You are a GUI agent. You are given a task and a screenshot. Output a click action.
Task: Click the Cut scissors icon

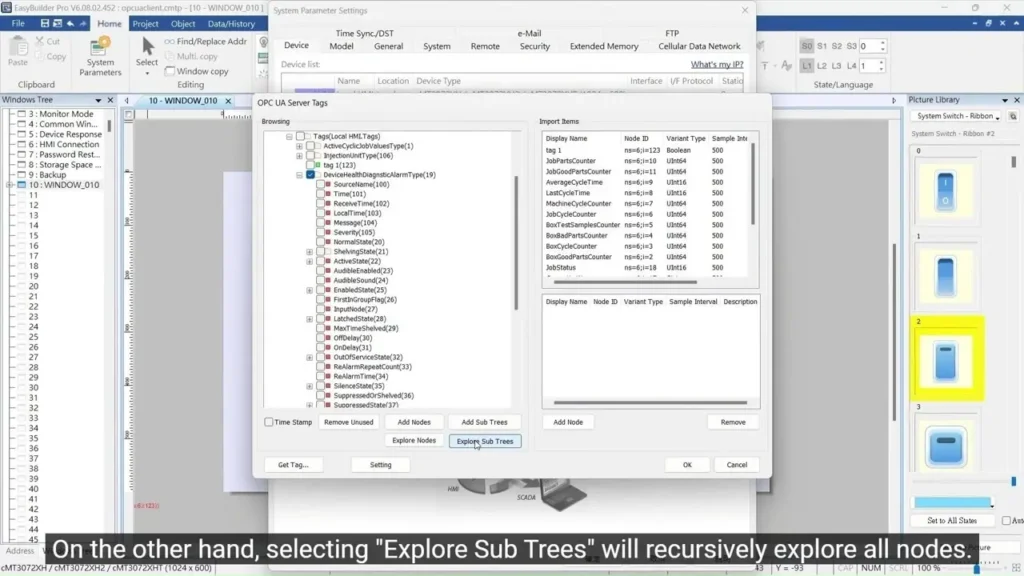pyautogui.click(x=47, y=42)
